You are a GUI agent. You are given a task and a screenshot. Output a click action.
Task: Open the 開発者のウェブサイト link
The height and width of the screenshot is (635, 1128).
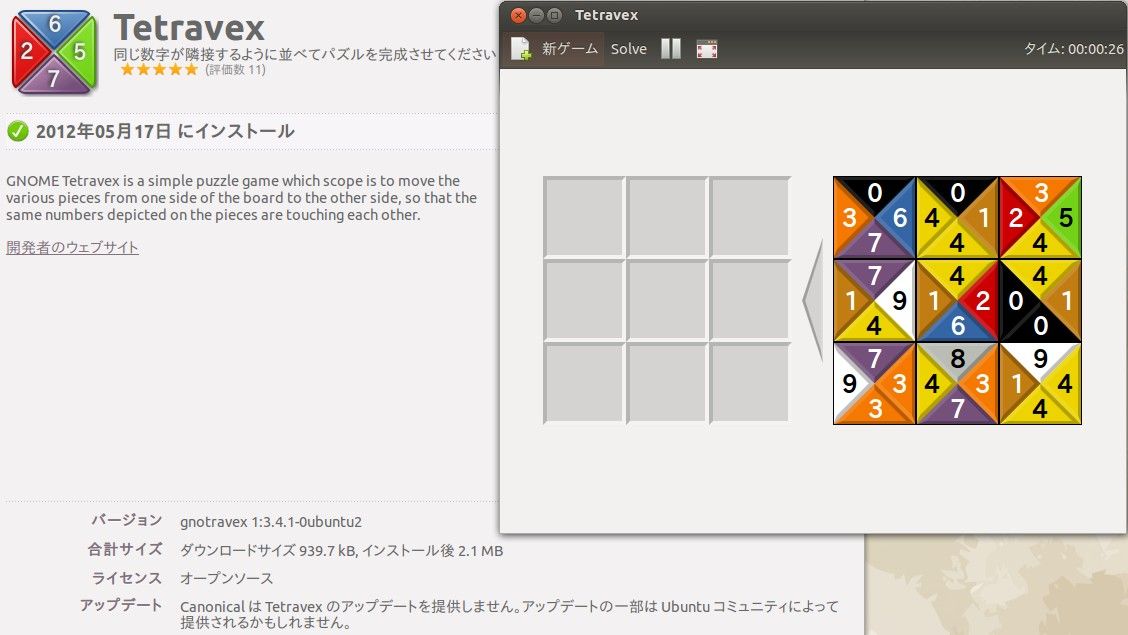tap(72, 247)
